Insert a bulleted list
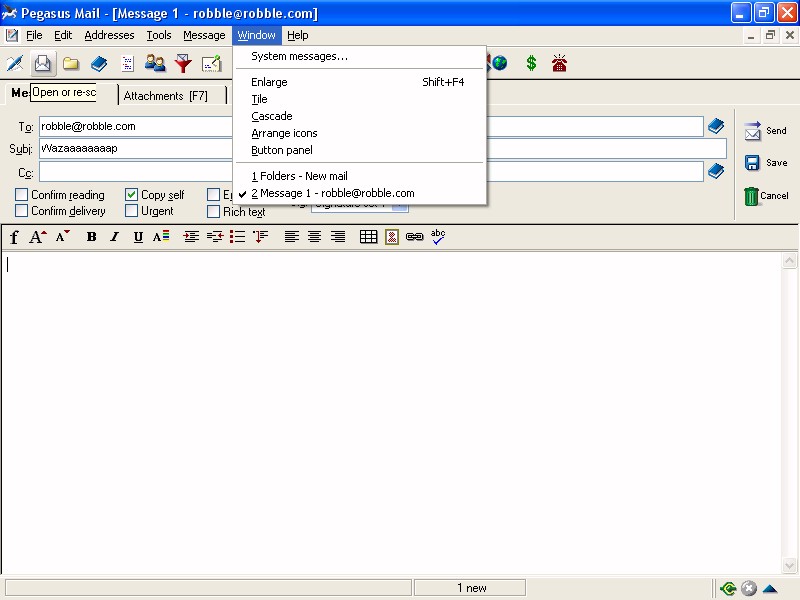Viewport: 800px width, 600px height. pyautogui.click(x=237, y=237)
